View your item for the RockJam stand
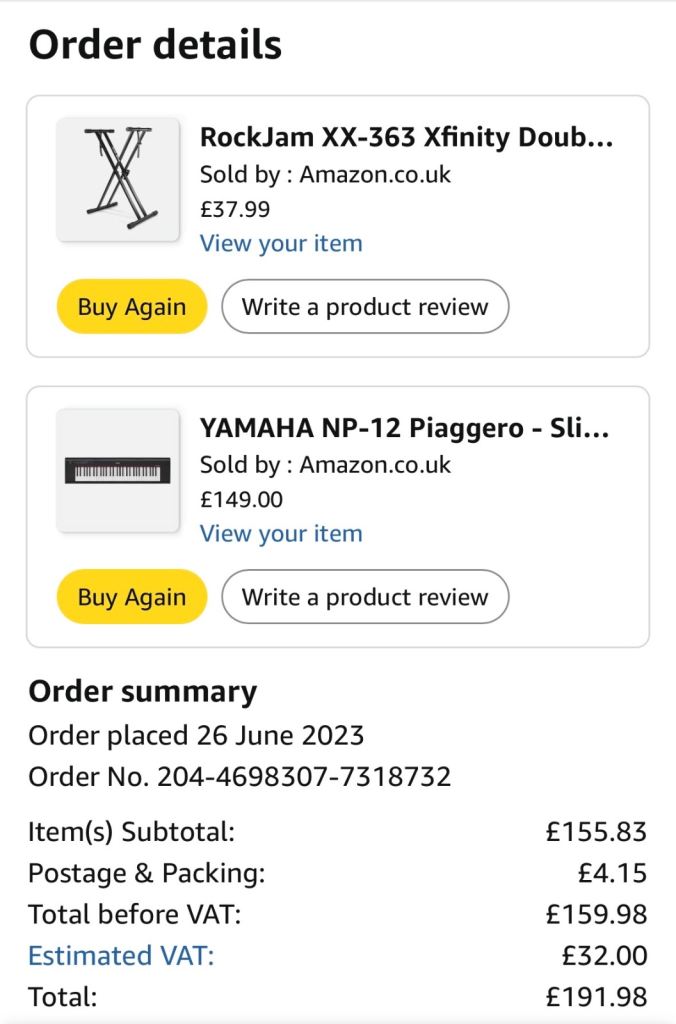Viewport: 676px width, 1024px height. pyautogui.click(x=281, y=244)
